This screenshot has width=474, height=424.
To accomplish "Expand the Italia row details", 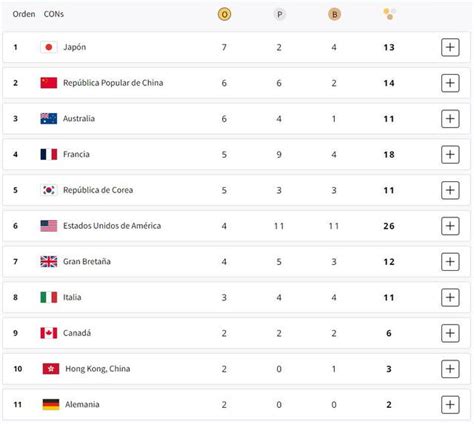I will click(x=450, y=297).
